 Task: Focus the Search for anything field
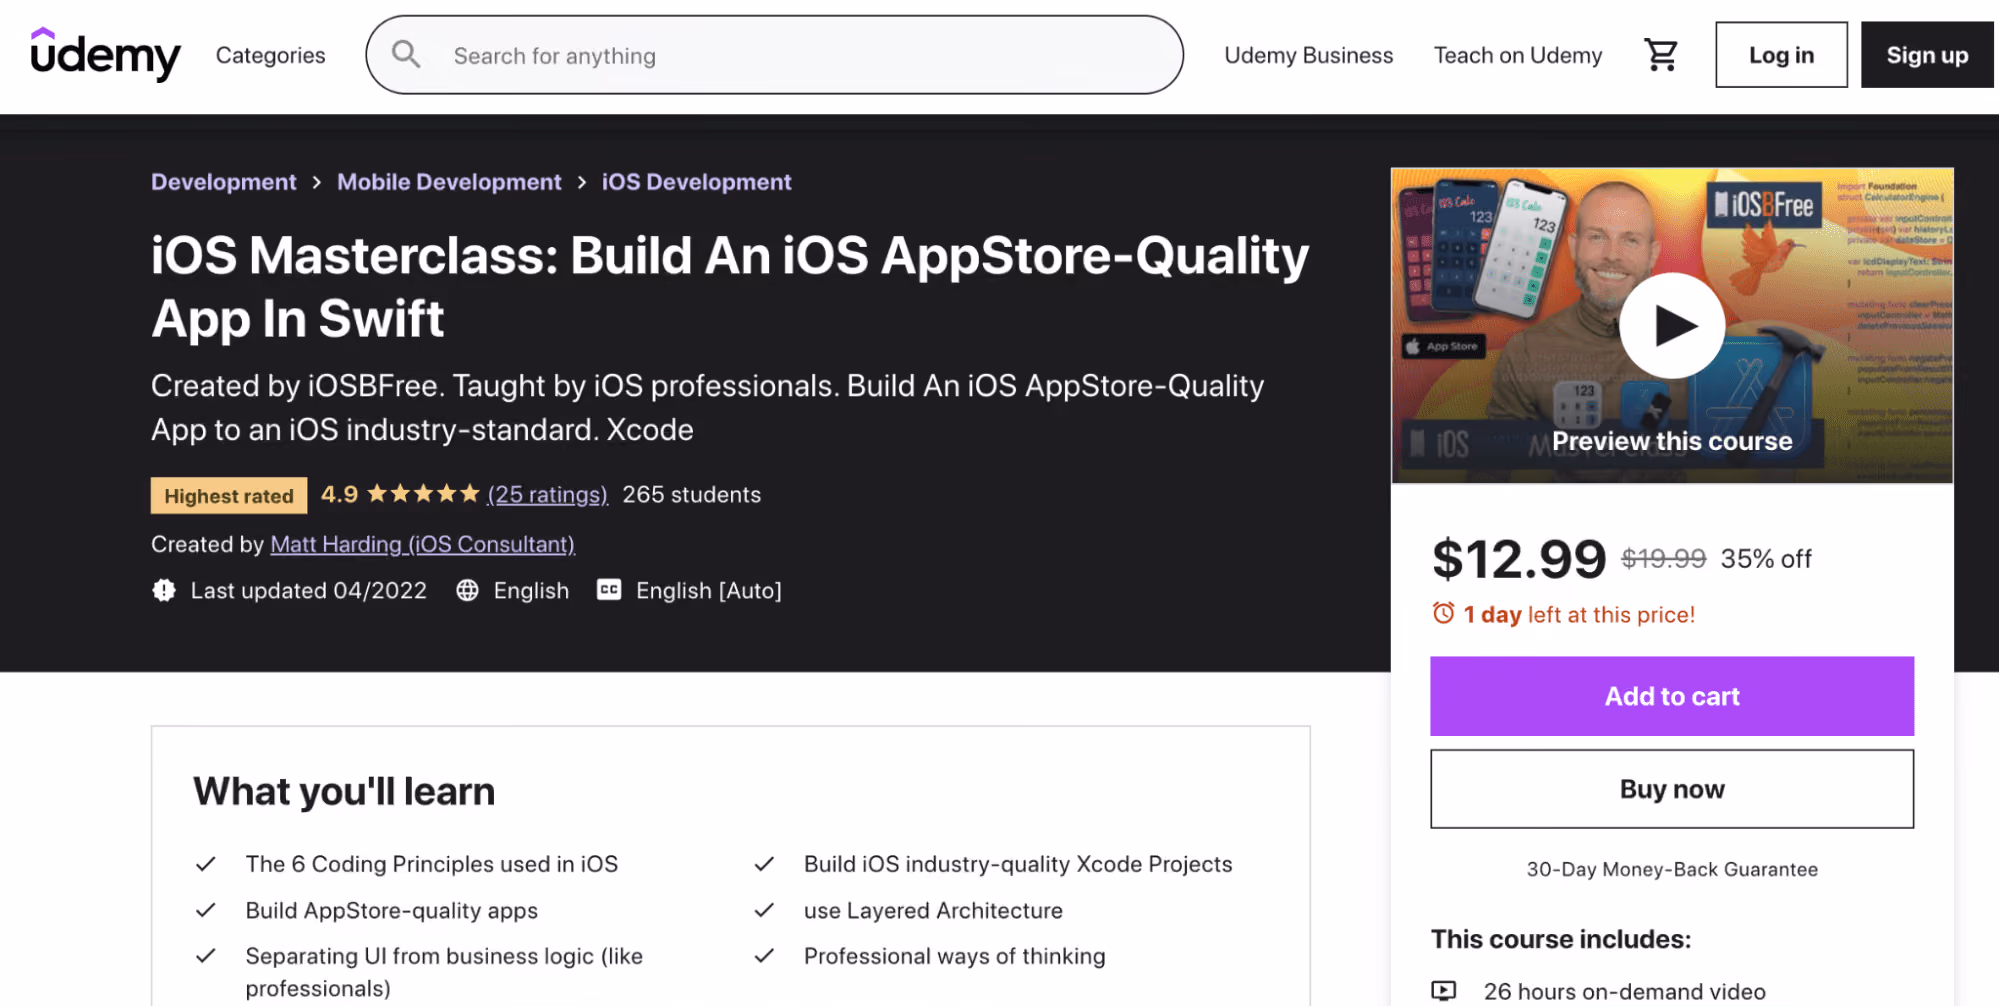pos(775,55)
